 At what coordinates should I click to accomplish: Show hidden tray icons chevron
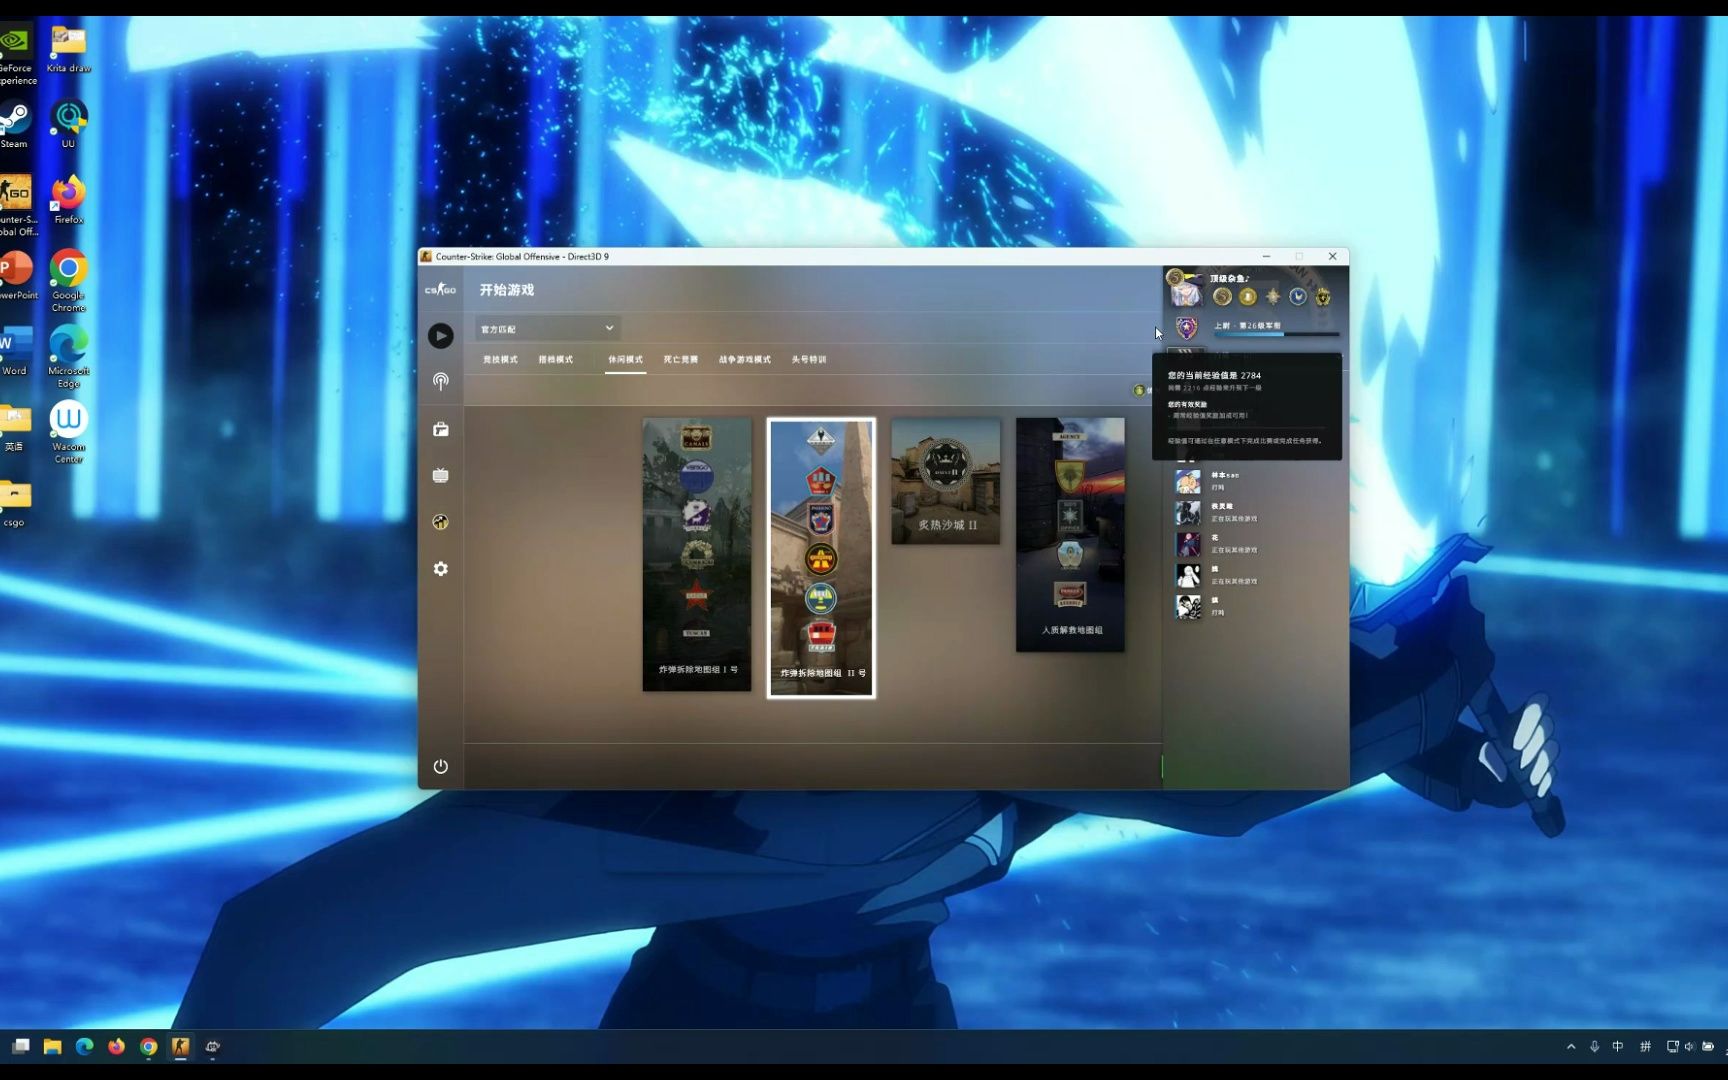[1571, 1046]
